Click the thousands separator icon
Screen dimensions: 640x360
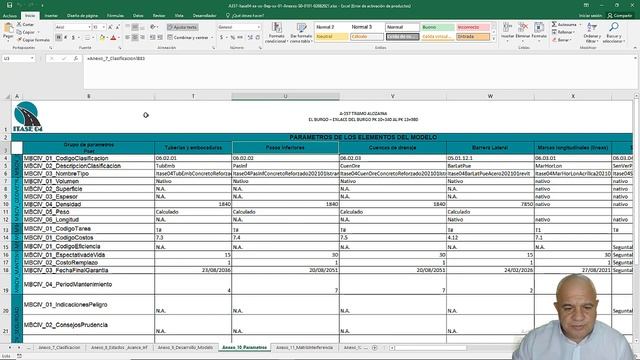click(240, 38)
